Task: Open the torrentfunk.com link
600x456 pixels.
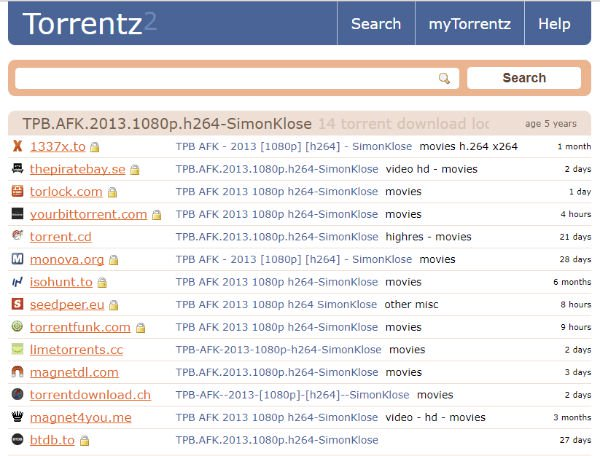Action: 80,327
